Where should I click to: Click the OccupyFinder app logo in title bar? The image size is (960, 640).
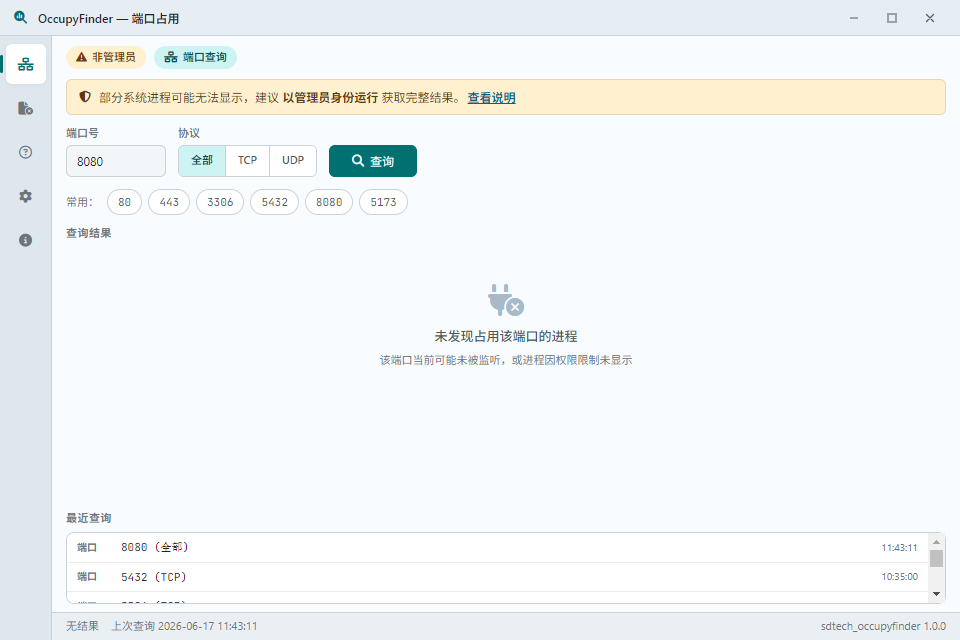(x=21, y=18)
